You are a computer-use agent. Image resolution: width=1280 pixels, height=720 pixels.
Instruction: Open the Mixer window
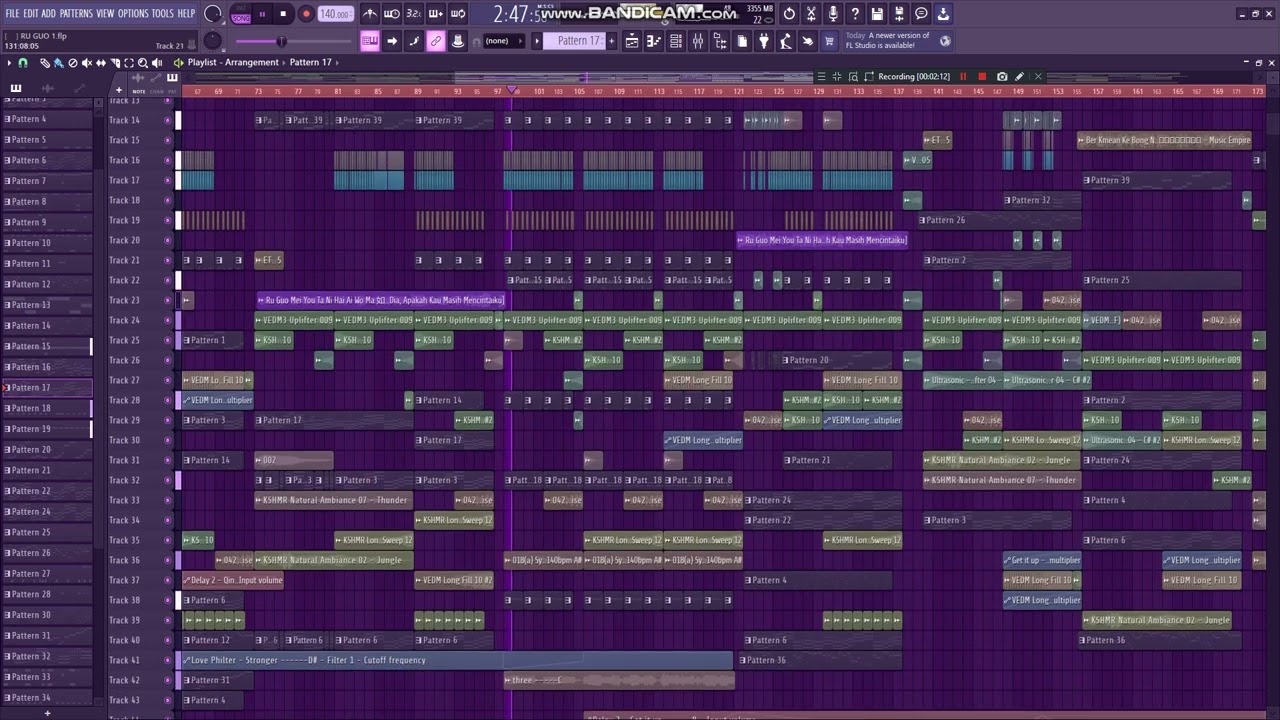(x=698, y=41)
